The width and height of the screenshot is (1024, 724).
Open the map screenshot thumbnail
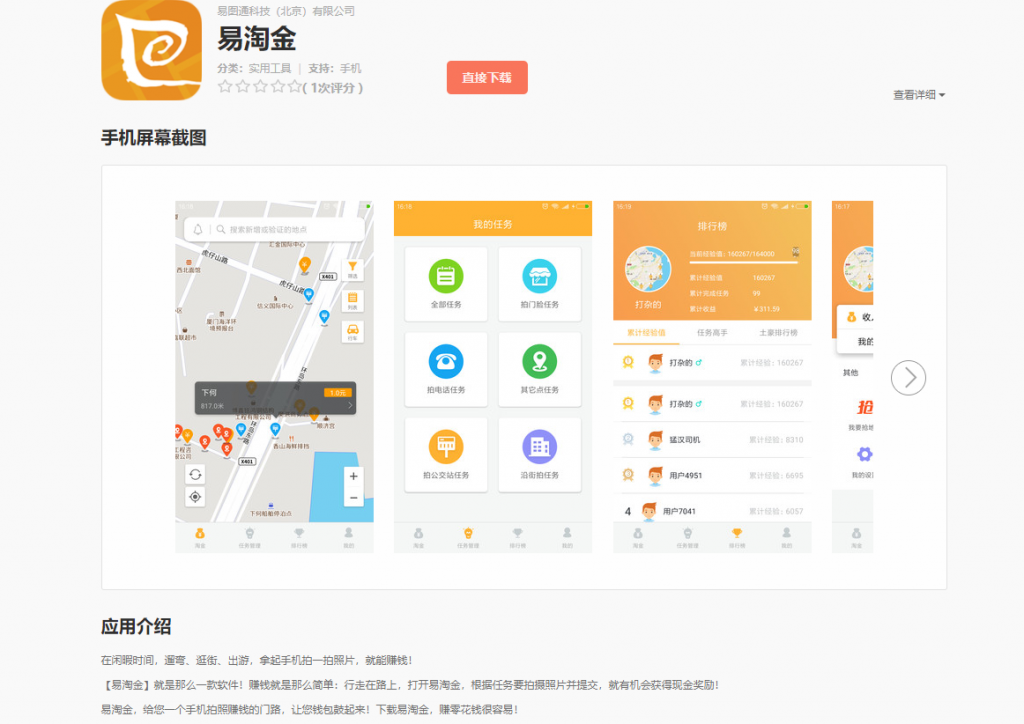coord(274,377)
